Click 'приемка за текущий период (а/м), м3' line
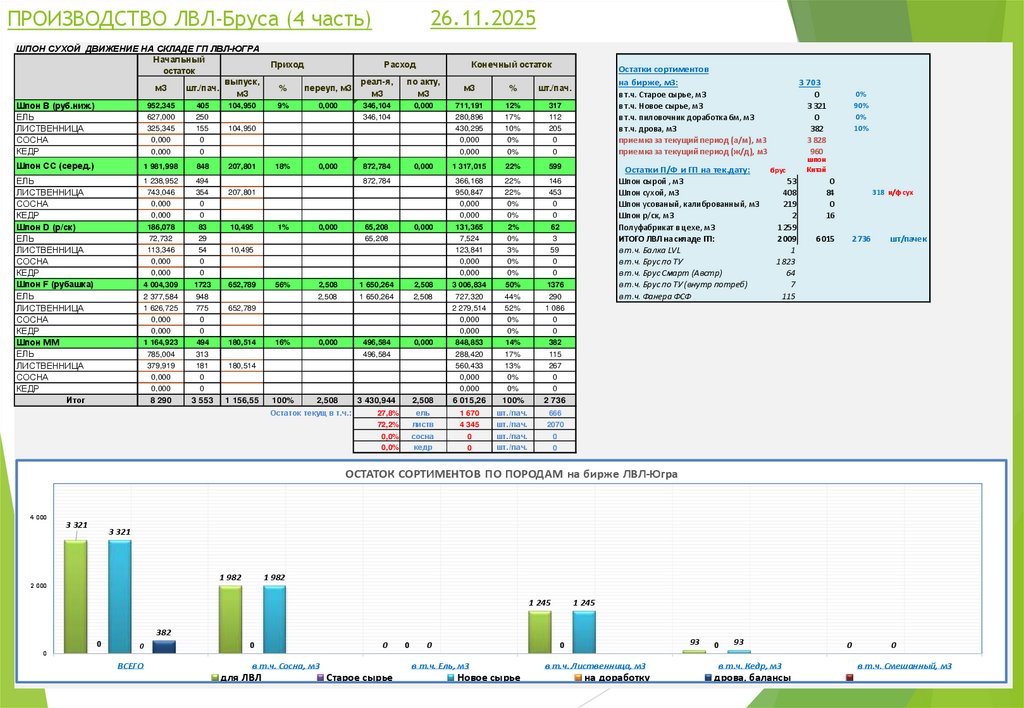The image size is (1024, 708). (x=692, y=140)
